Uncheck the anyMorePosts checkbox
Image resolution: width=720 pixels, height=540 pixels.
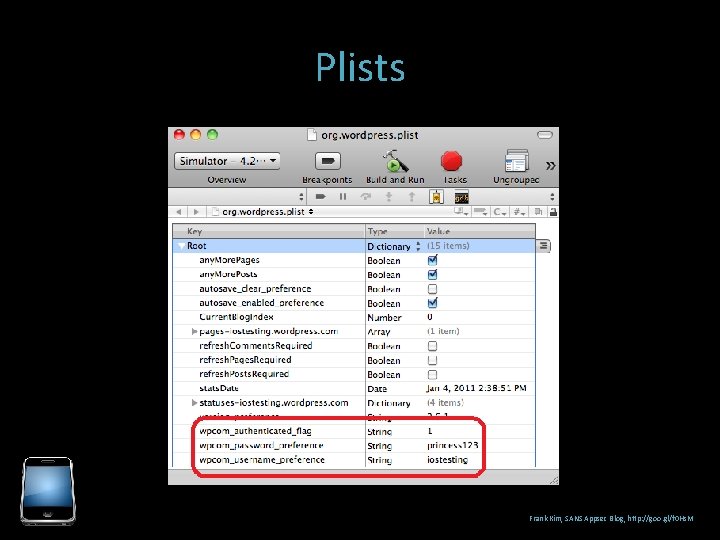tap(432, 275)
